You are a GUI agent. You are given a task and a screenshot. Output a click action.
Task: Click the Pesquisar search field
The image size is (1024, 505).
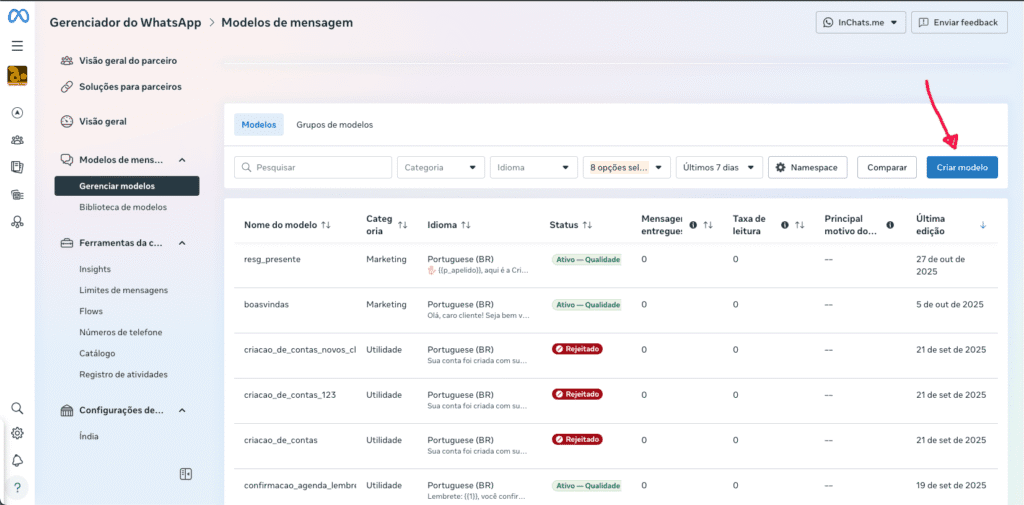[313, 168]
